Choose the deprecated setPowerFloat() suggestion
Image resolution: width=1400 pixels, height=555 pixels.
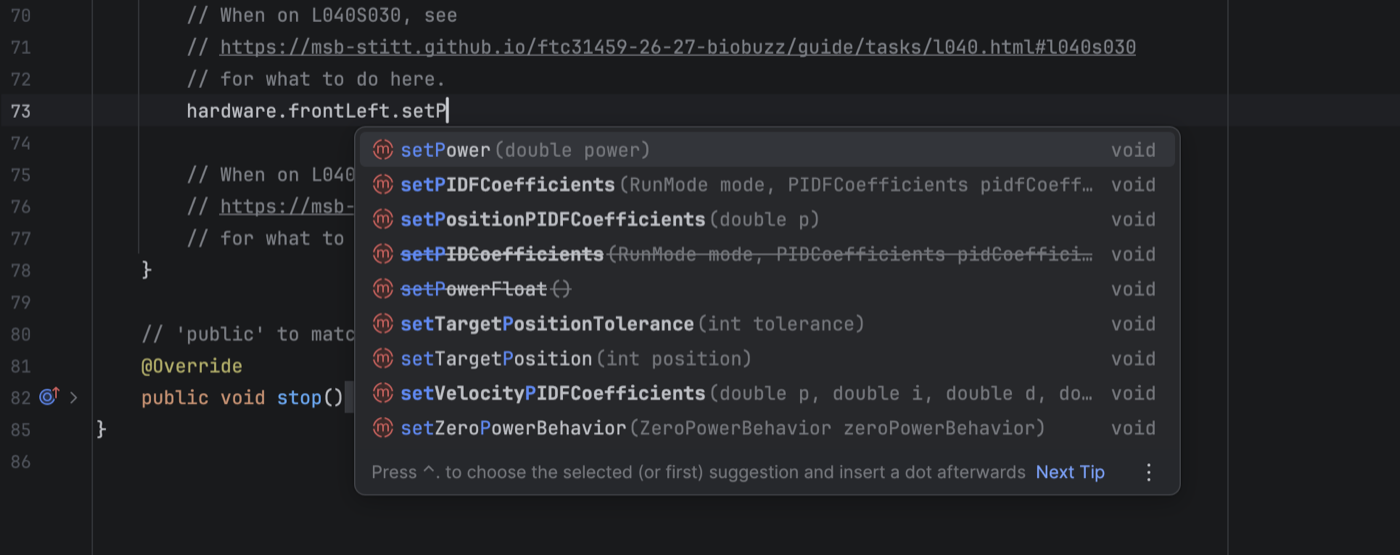(767, 289)
